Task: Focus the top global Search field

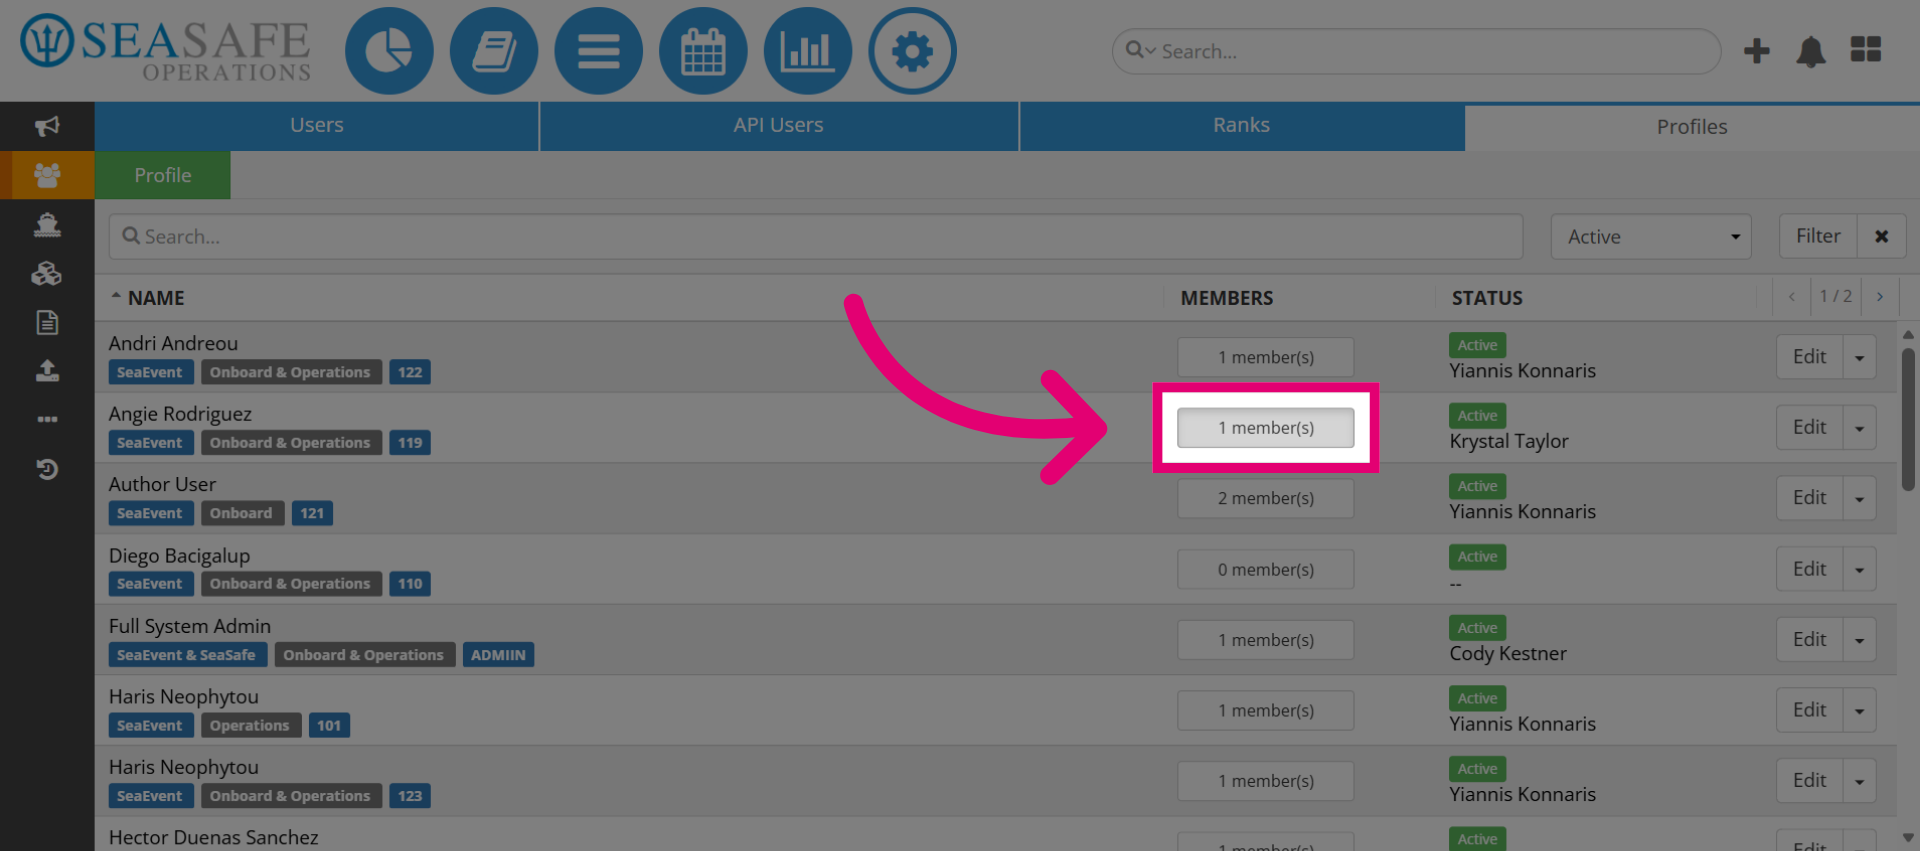Action: coord(1416,51)
